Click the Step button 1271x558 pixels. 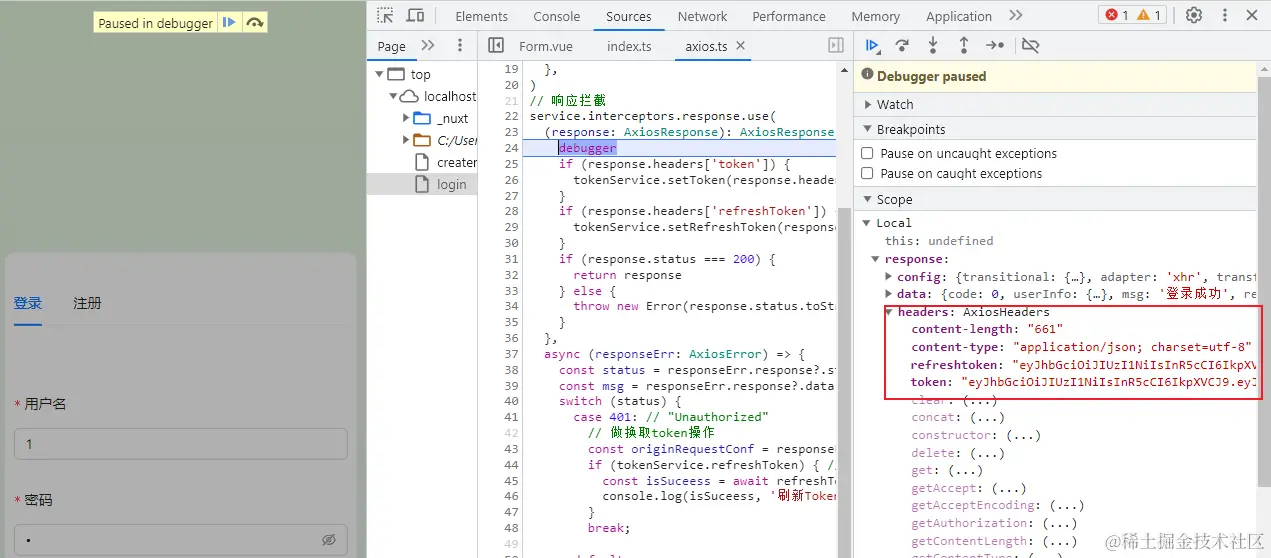click(x=995, y=46)
